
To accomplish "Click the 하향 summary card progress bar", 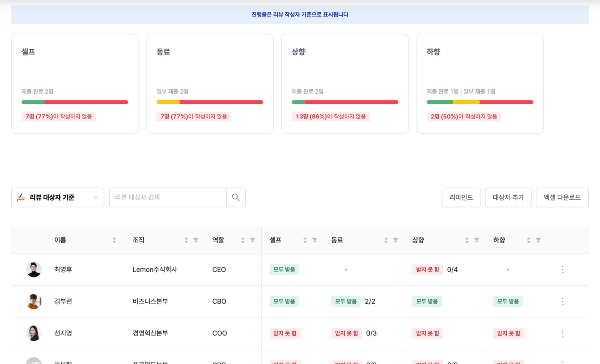I will [480, 102].
